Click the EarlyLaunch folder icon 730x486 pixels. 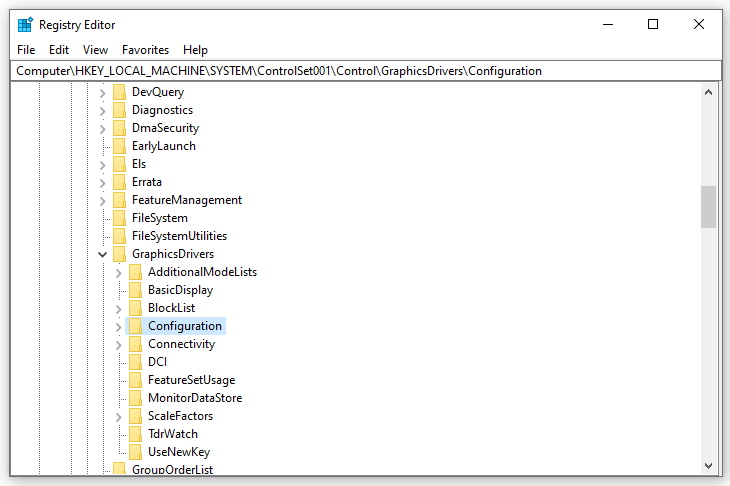120,146
